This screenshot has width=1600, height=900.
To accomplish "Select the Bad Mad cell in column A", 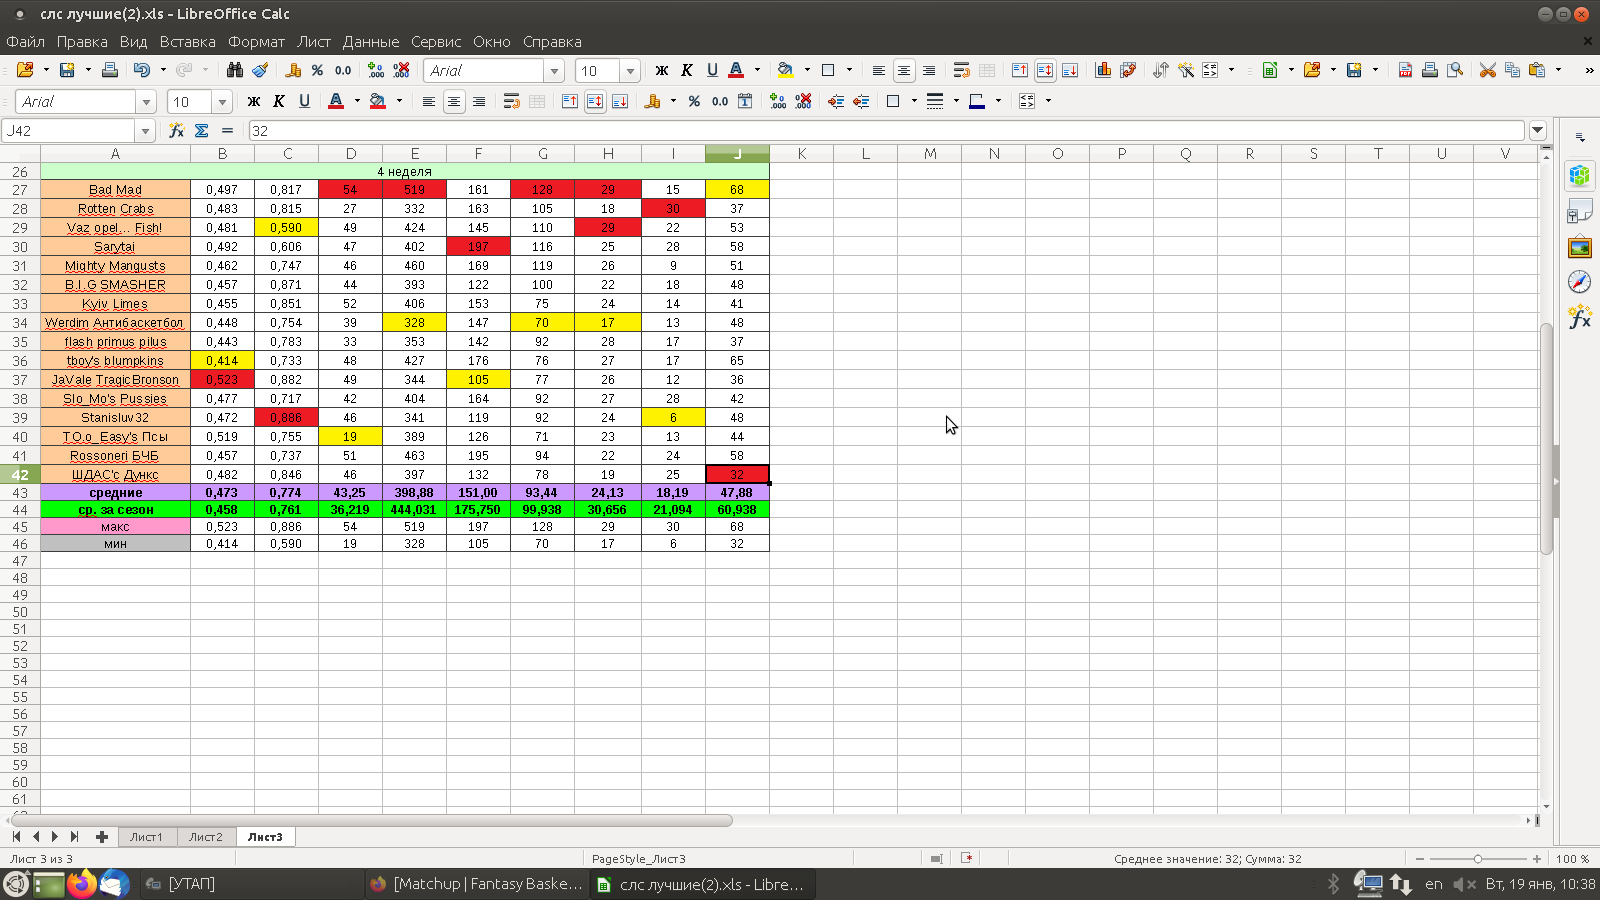I will (x=115, y=190).
